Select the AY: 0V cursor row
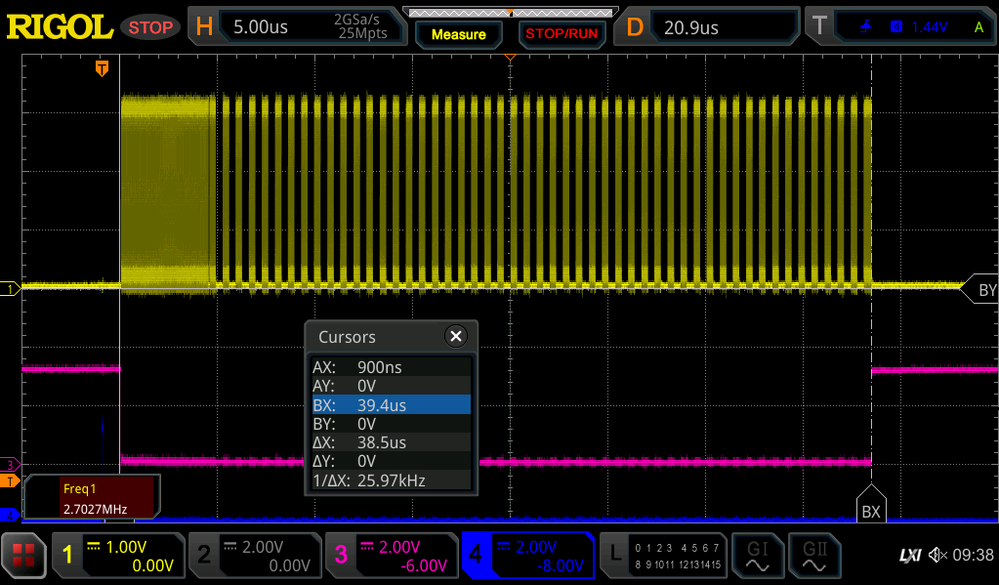Viewport: 999px width, 585px height. coord(391,386)
